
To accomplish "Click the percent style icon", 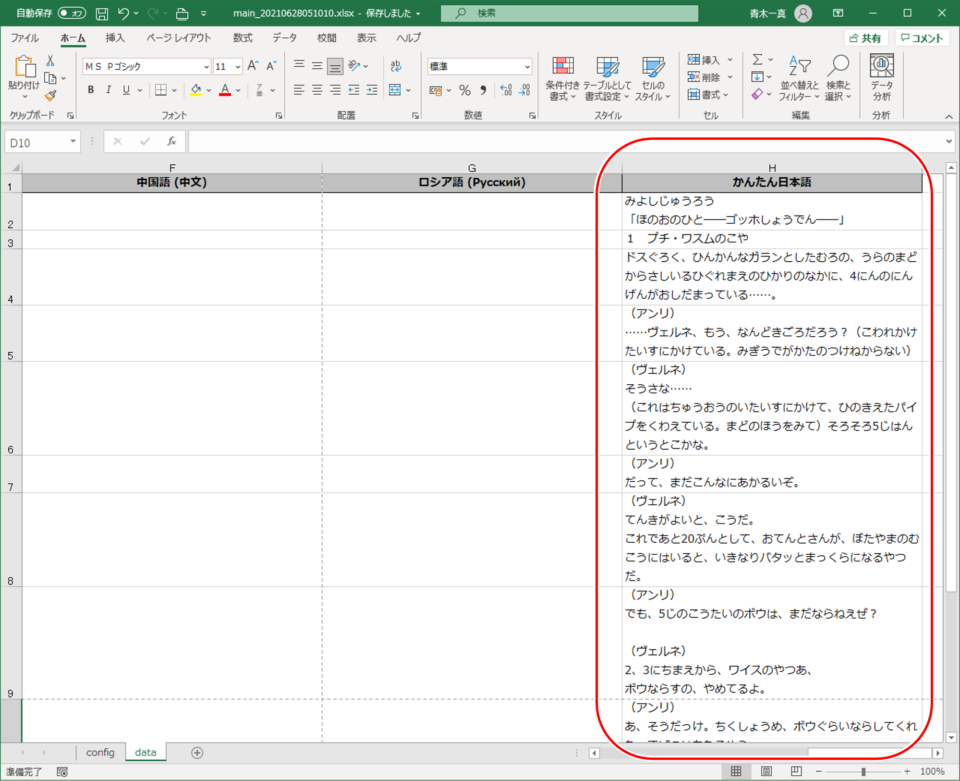I will (465, 90).
